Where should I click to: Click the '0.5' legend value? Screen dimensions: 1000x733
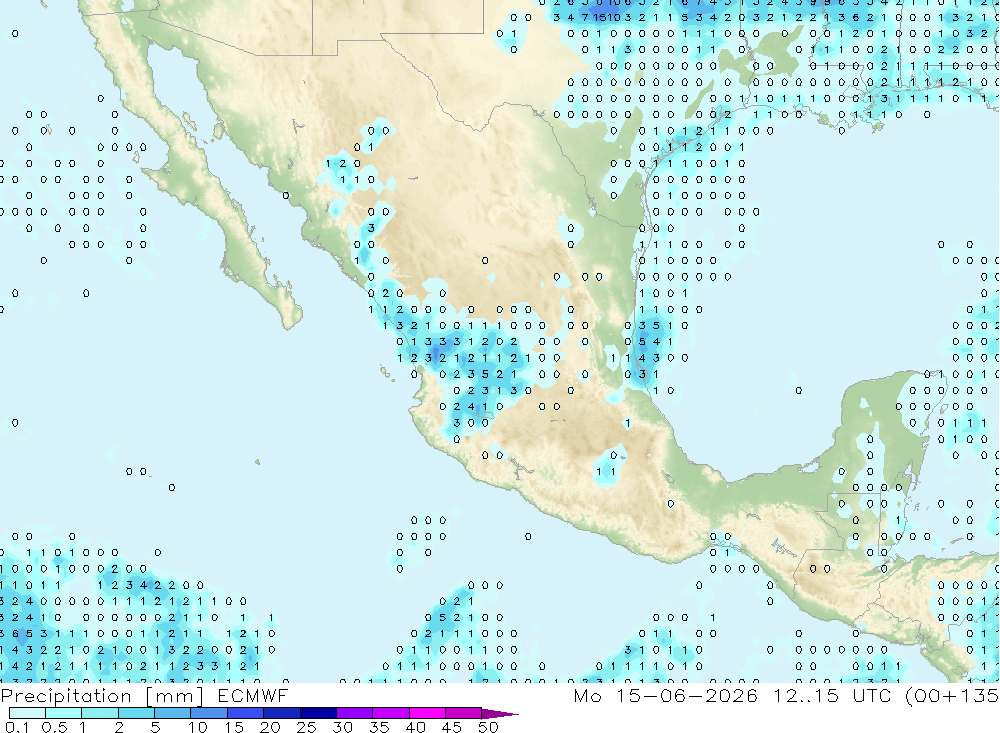point(54,727)
